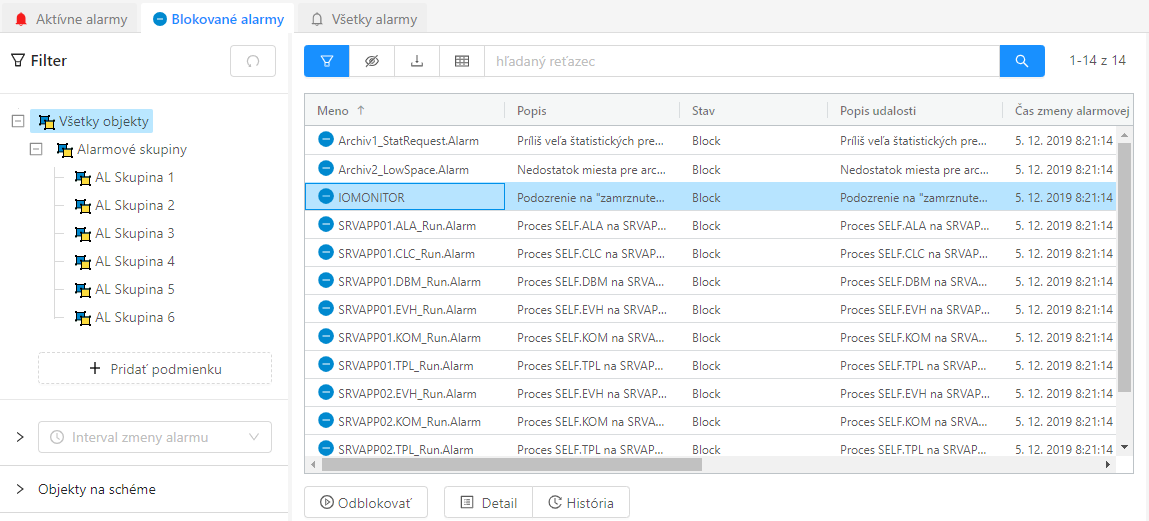
Task: Open História for the selected alarm
Action: pyautogui.click(x=581, y=503)
